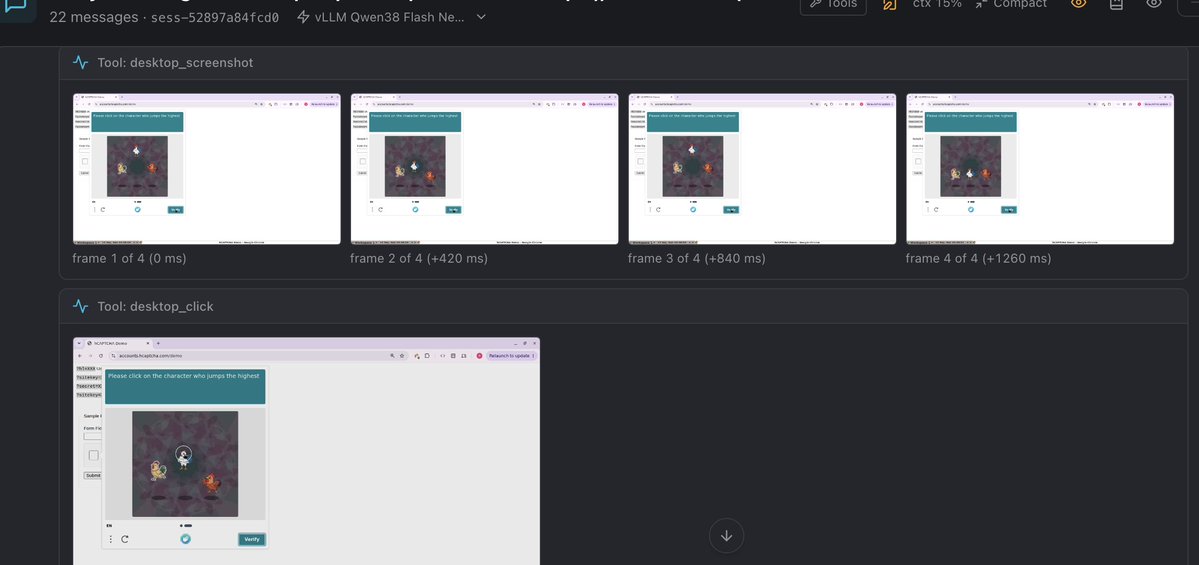The width and height of the screenshot is (1199, 565).
Task: Click the caption frame 3 of 4 (+840 ms)
Action: click(x=697, y=258)
